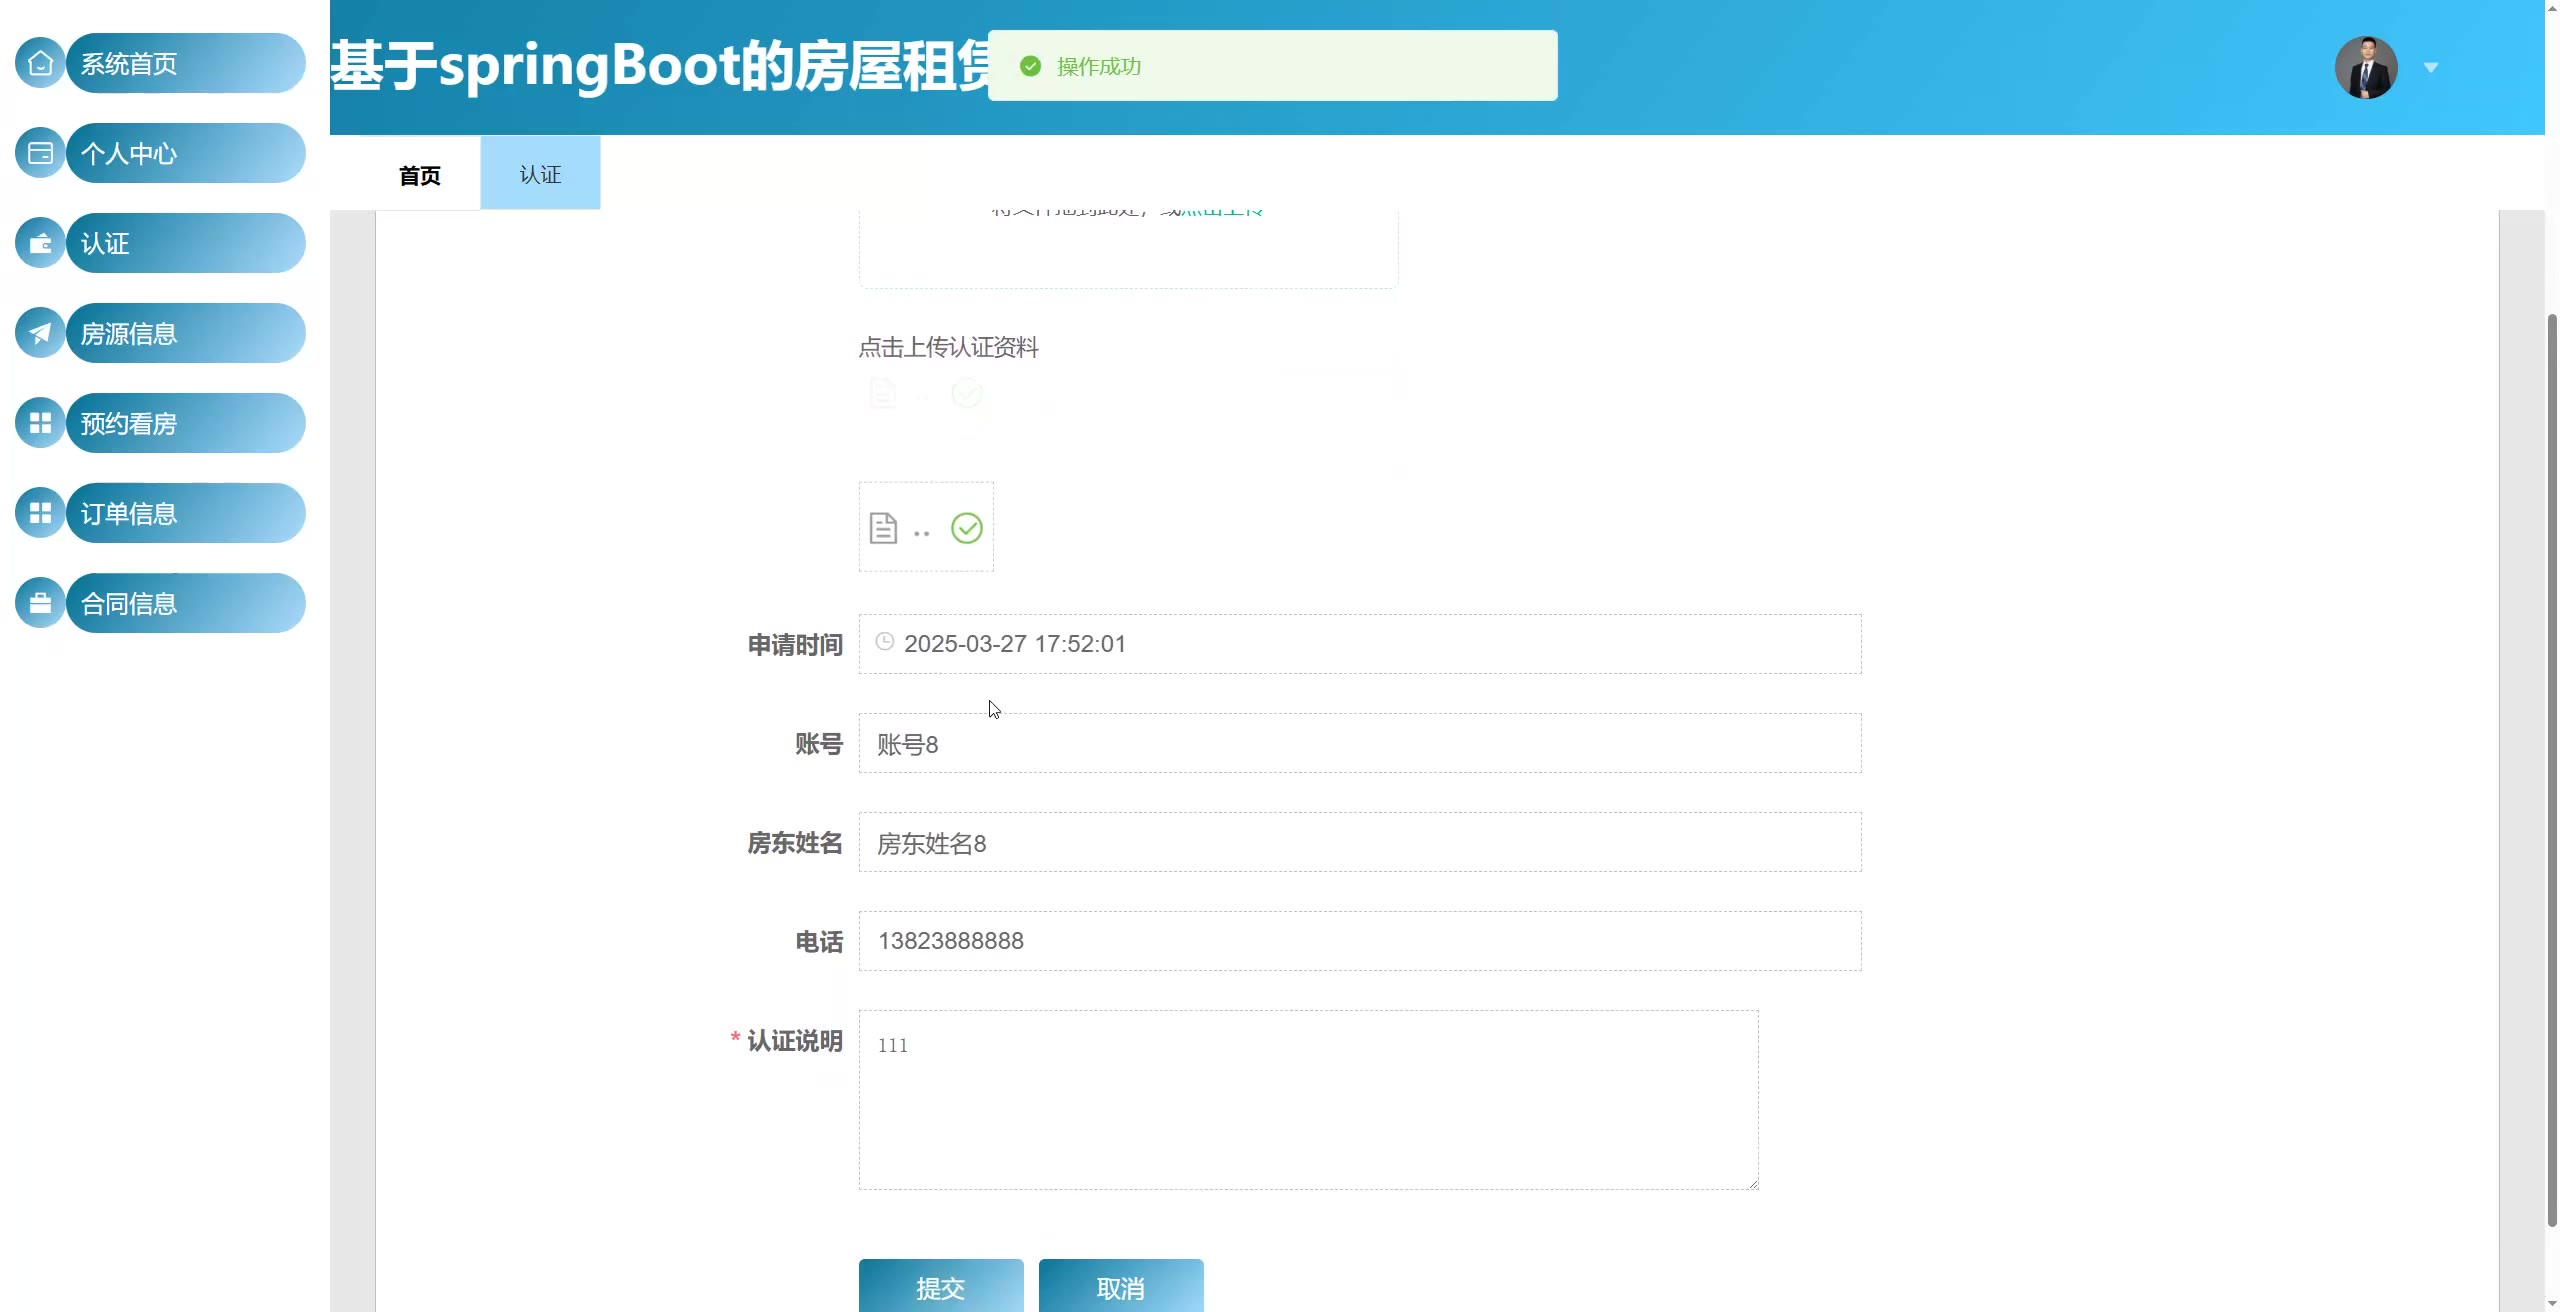This screenshot has height=1312, width=2560.
Task: Click the paper plane icon beside 房源信息
Action: 40,333
